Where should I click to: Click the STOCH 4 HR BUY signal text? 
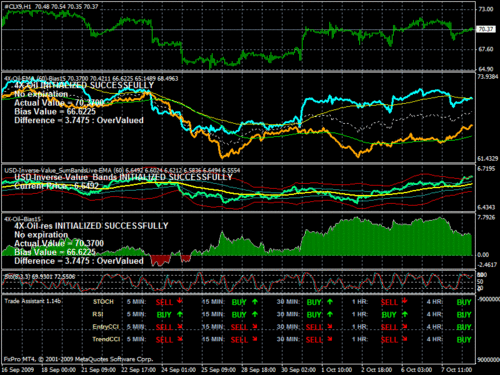pos(464,302)
